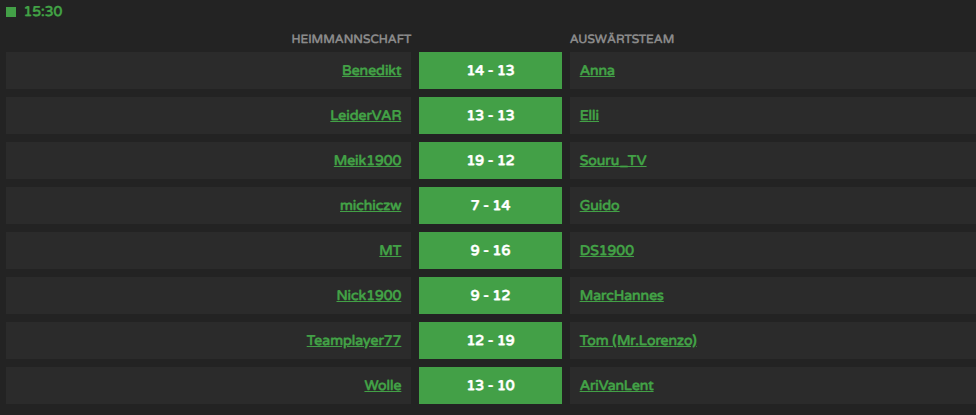Open Guido's player link
The image size is (976, 415).
599,205
